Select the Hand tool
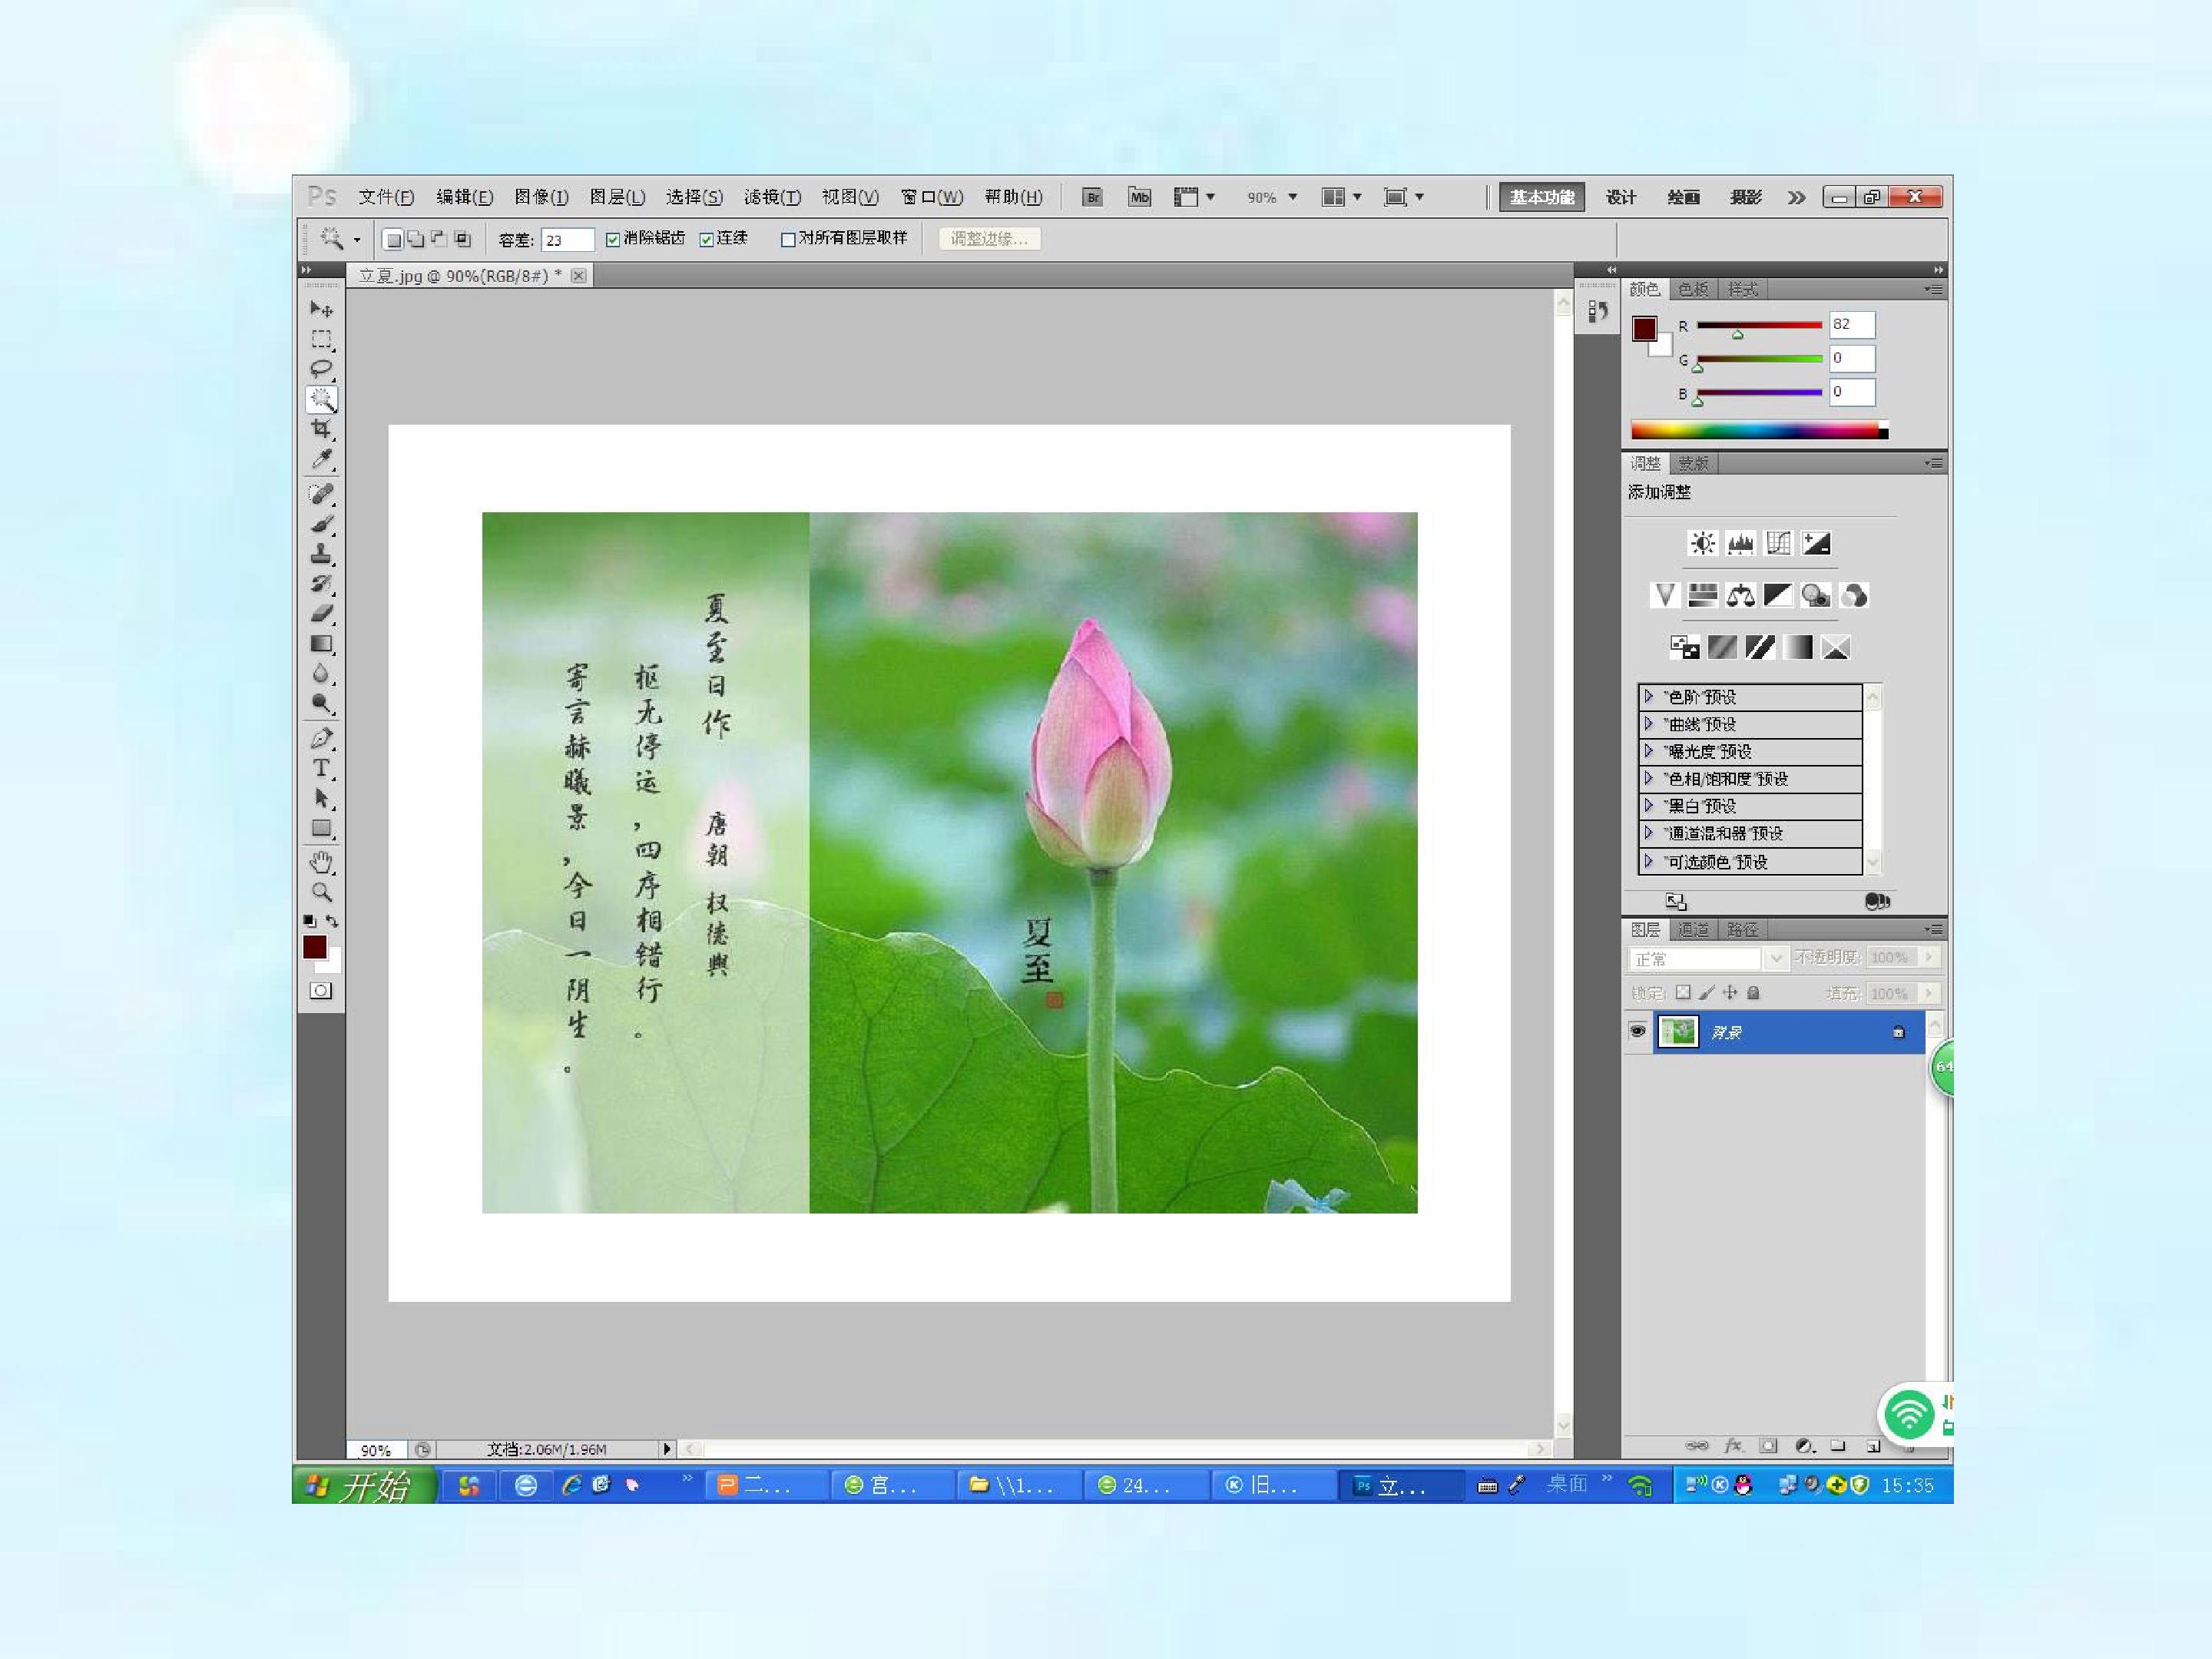Screen dimensions: 2212x1659 (321, 862)
